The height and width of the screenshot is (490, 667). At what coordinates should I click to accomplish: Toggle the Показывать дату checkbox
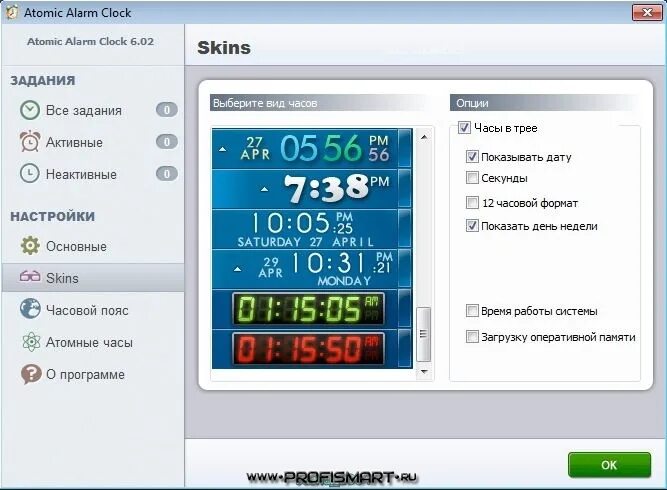[472, 157]
